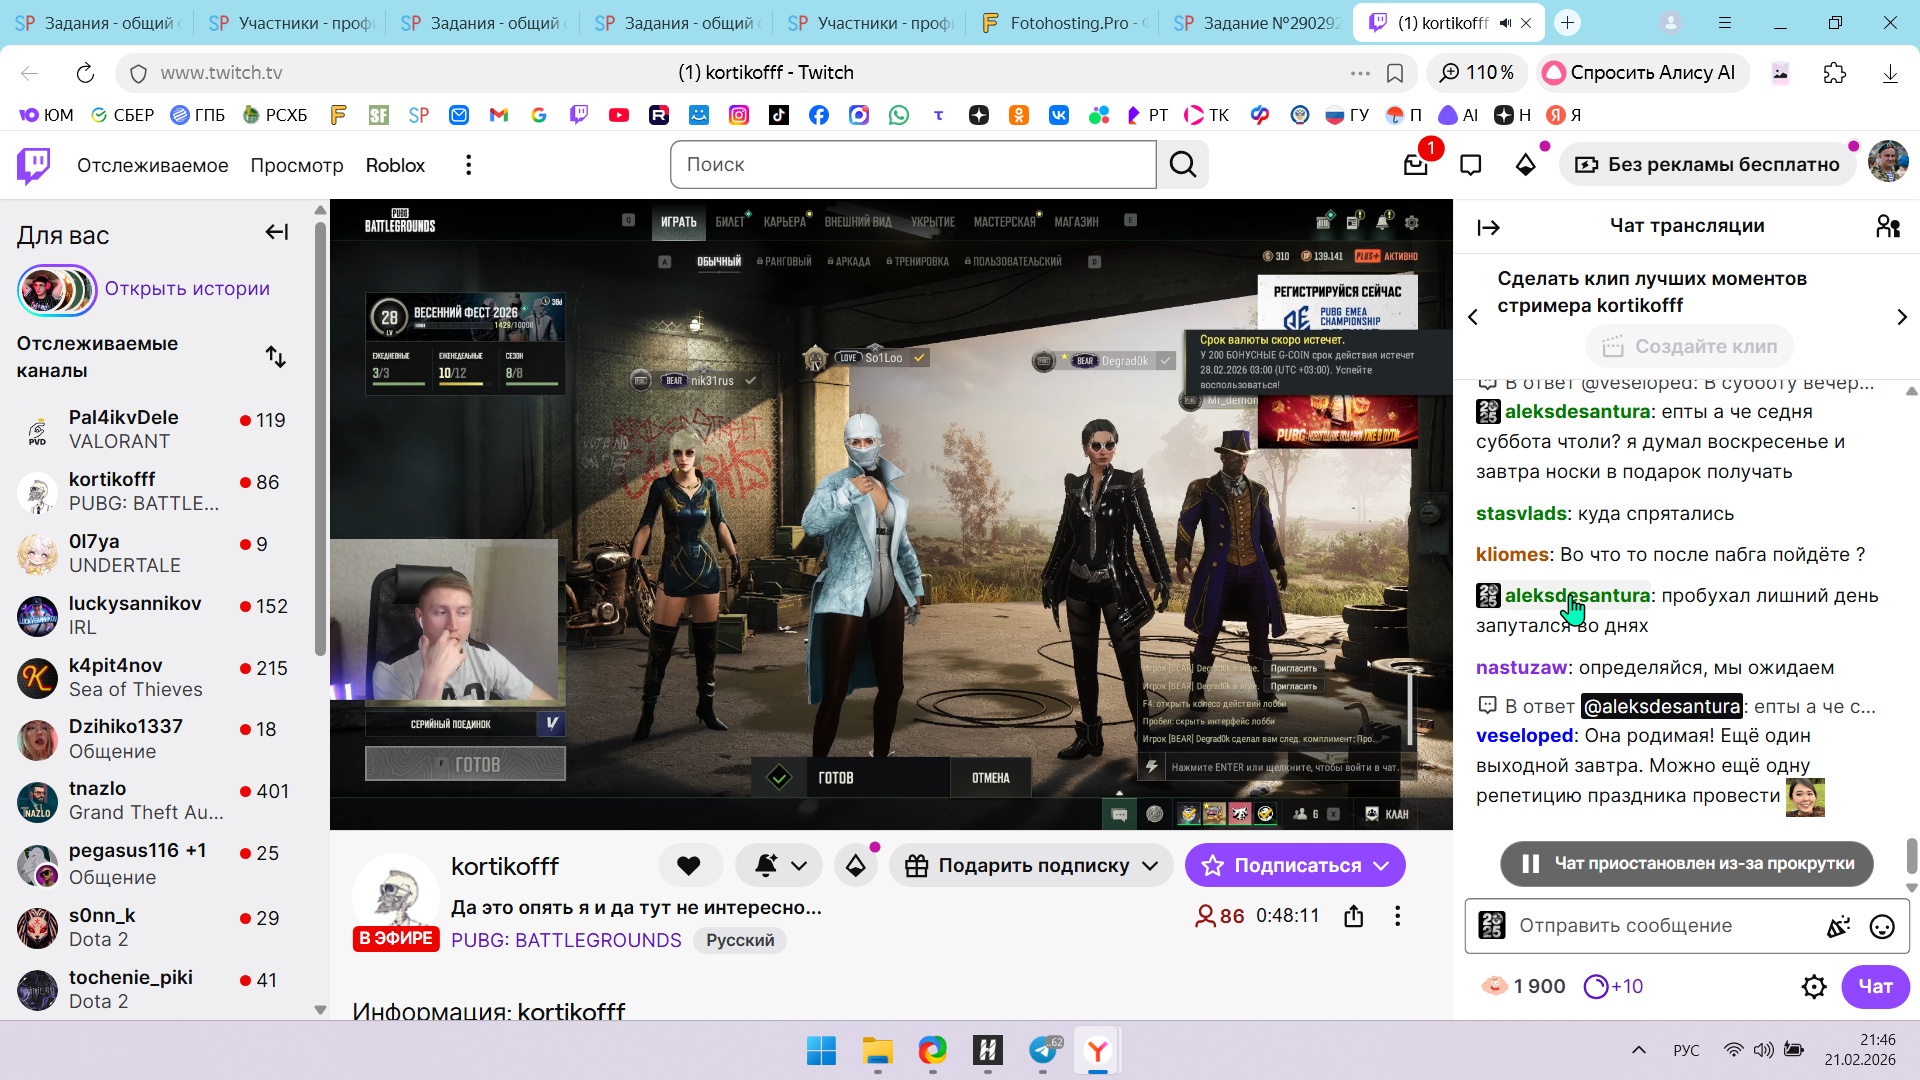Click the sidebar vertical scrollbar
This screenshot has height=1080, width=1920.
(320, 440)
